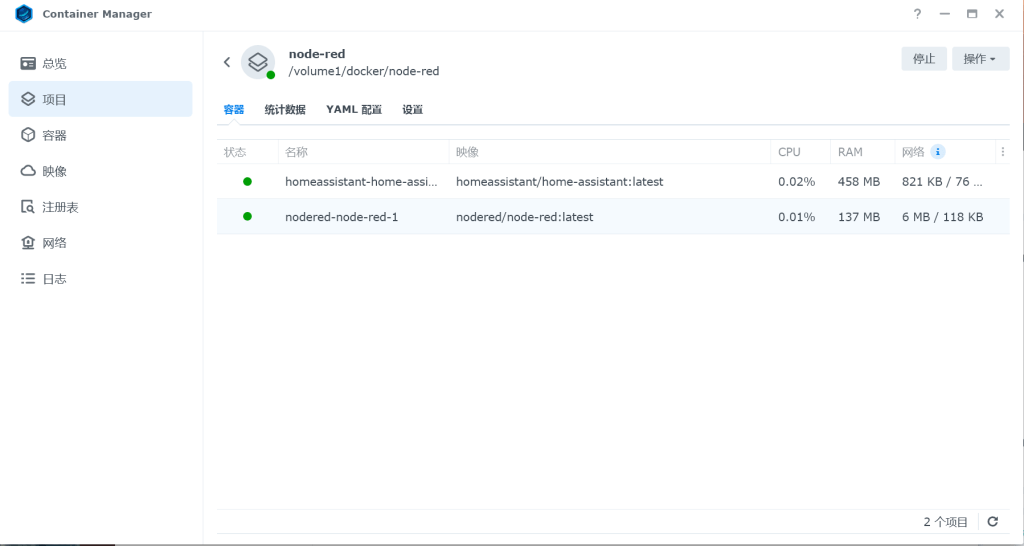Select the homeassistant-home-assi... container name
The width and height of the screenshot is (1024, 546).
click(361, 182)
